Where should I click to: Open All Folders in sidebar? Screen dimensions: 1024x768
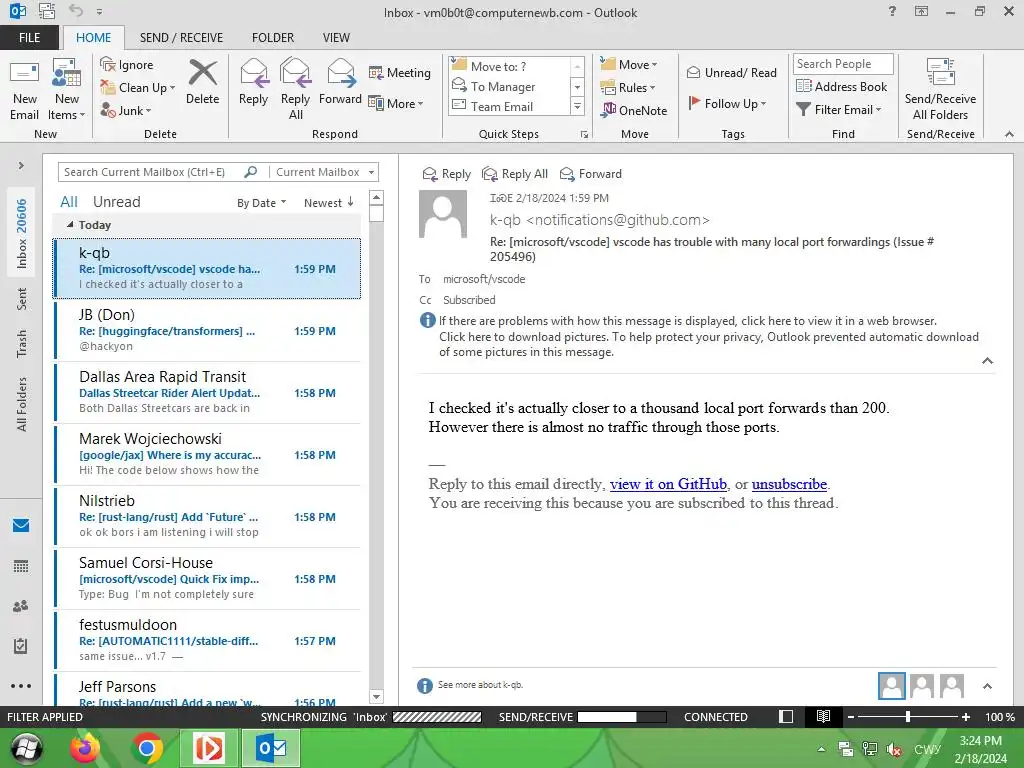click(22, 405)
